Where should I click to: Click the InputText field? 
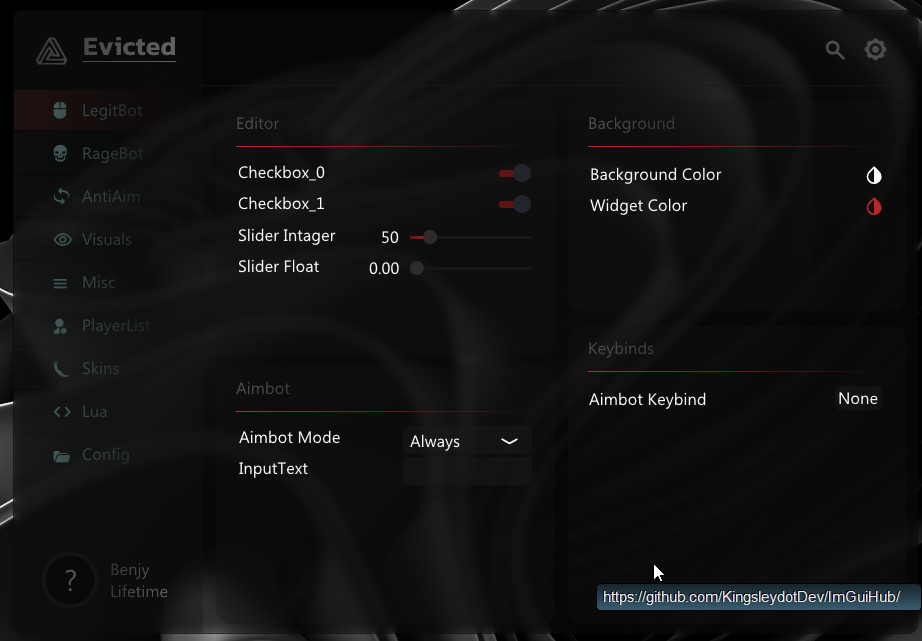[x=467, y=471]
